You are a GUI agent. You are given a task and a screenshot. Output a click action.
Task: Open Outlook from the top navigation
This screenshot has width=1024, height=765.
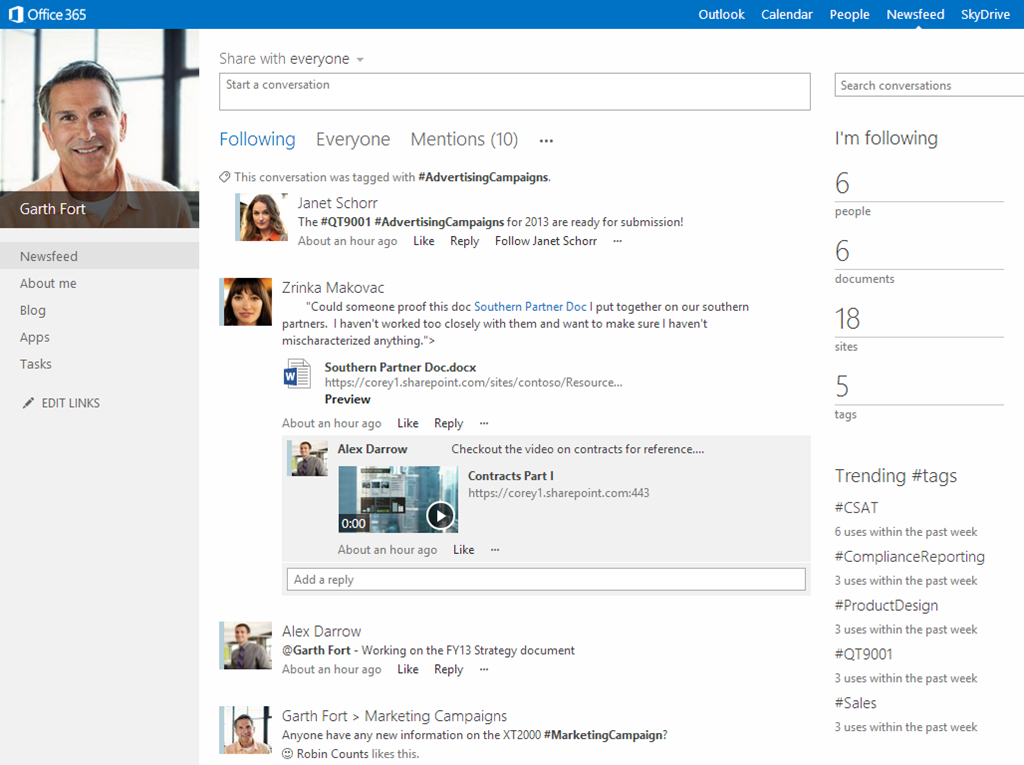click(x=722, y=14)
